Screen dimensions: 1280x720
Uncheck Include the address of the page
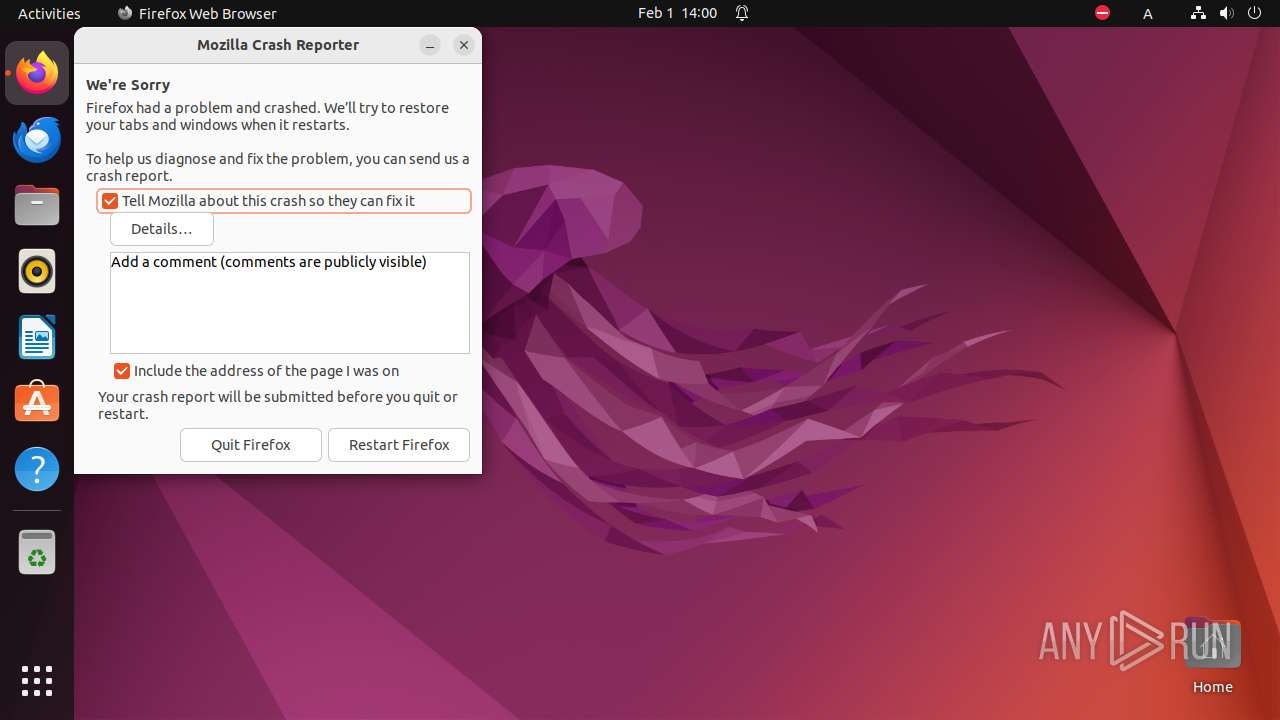pyautogui.click(x=122, y=371)
